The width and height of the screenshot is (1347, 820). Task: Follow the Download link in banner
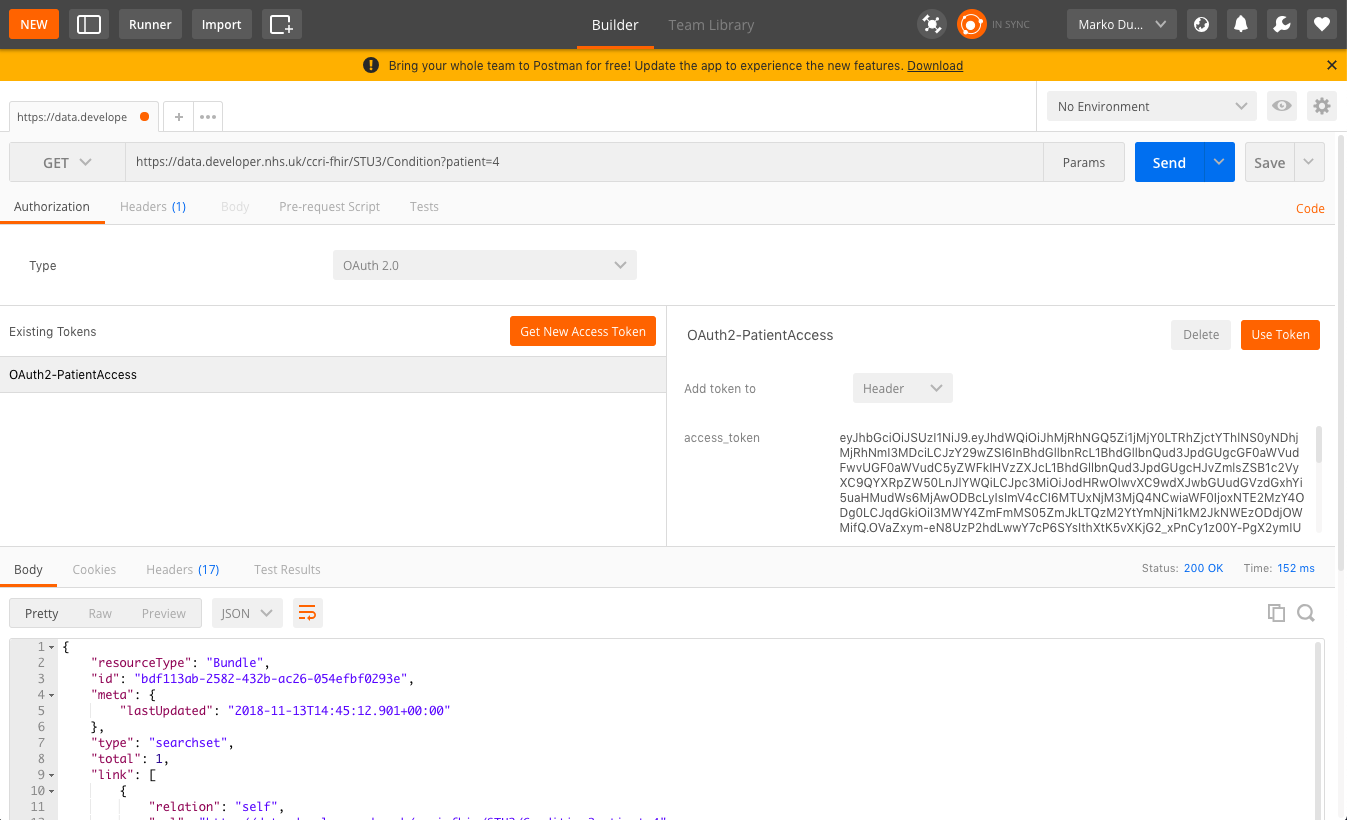click(935, 66)
